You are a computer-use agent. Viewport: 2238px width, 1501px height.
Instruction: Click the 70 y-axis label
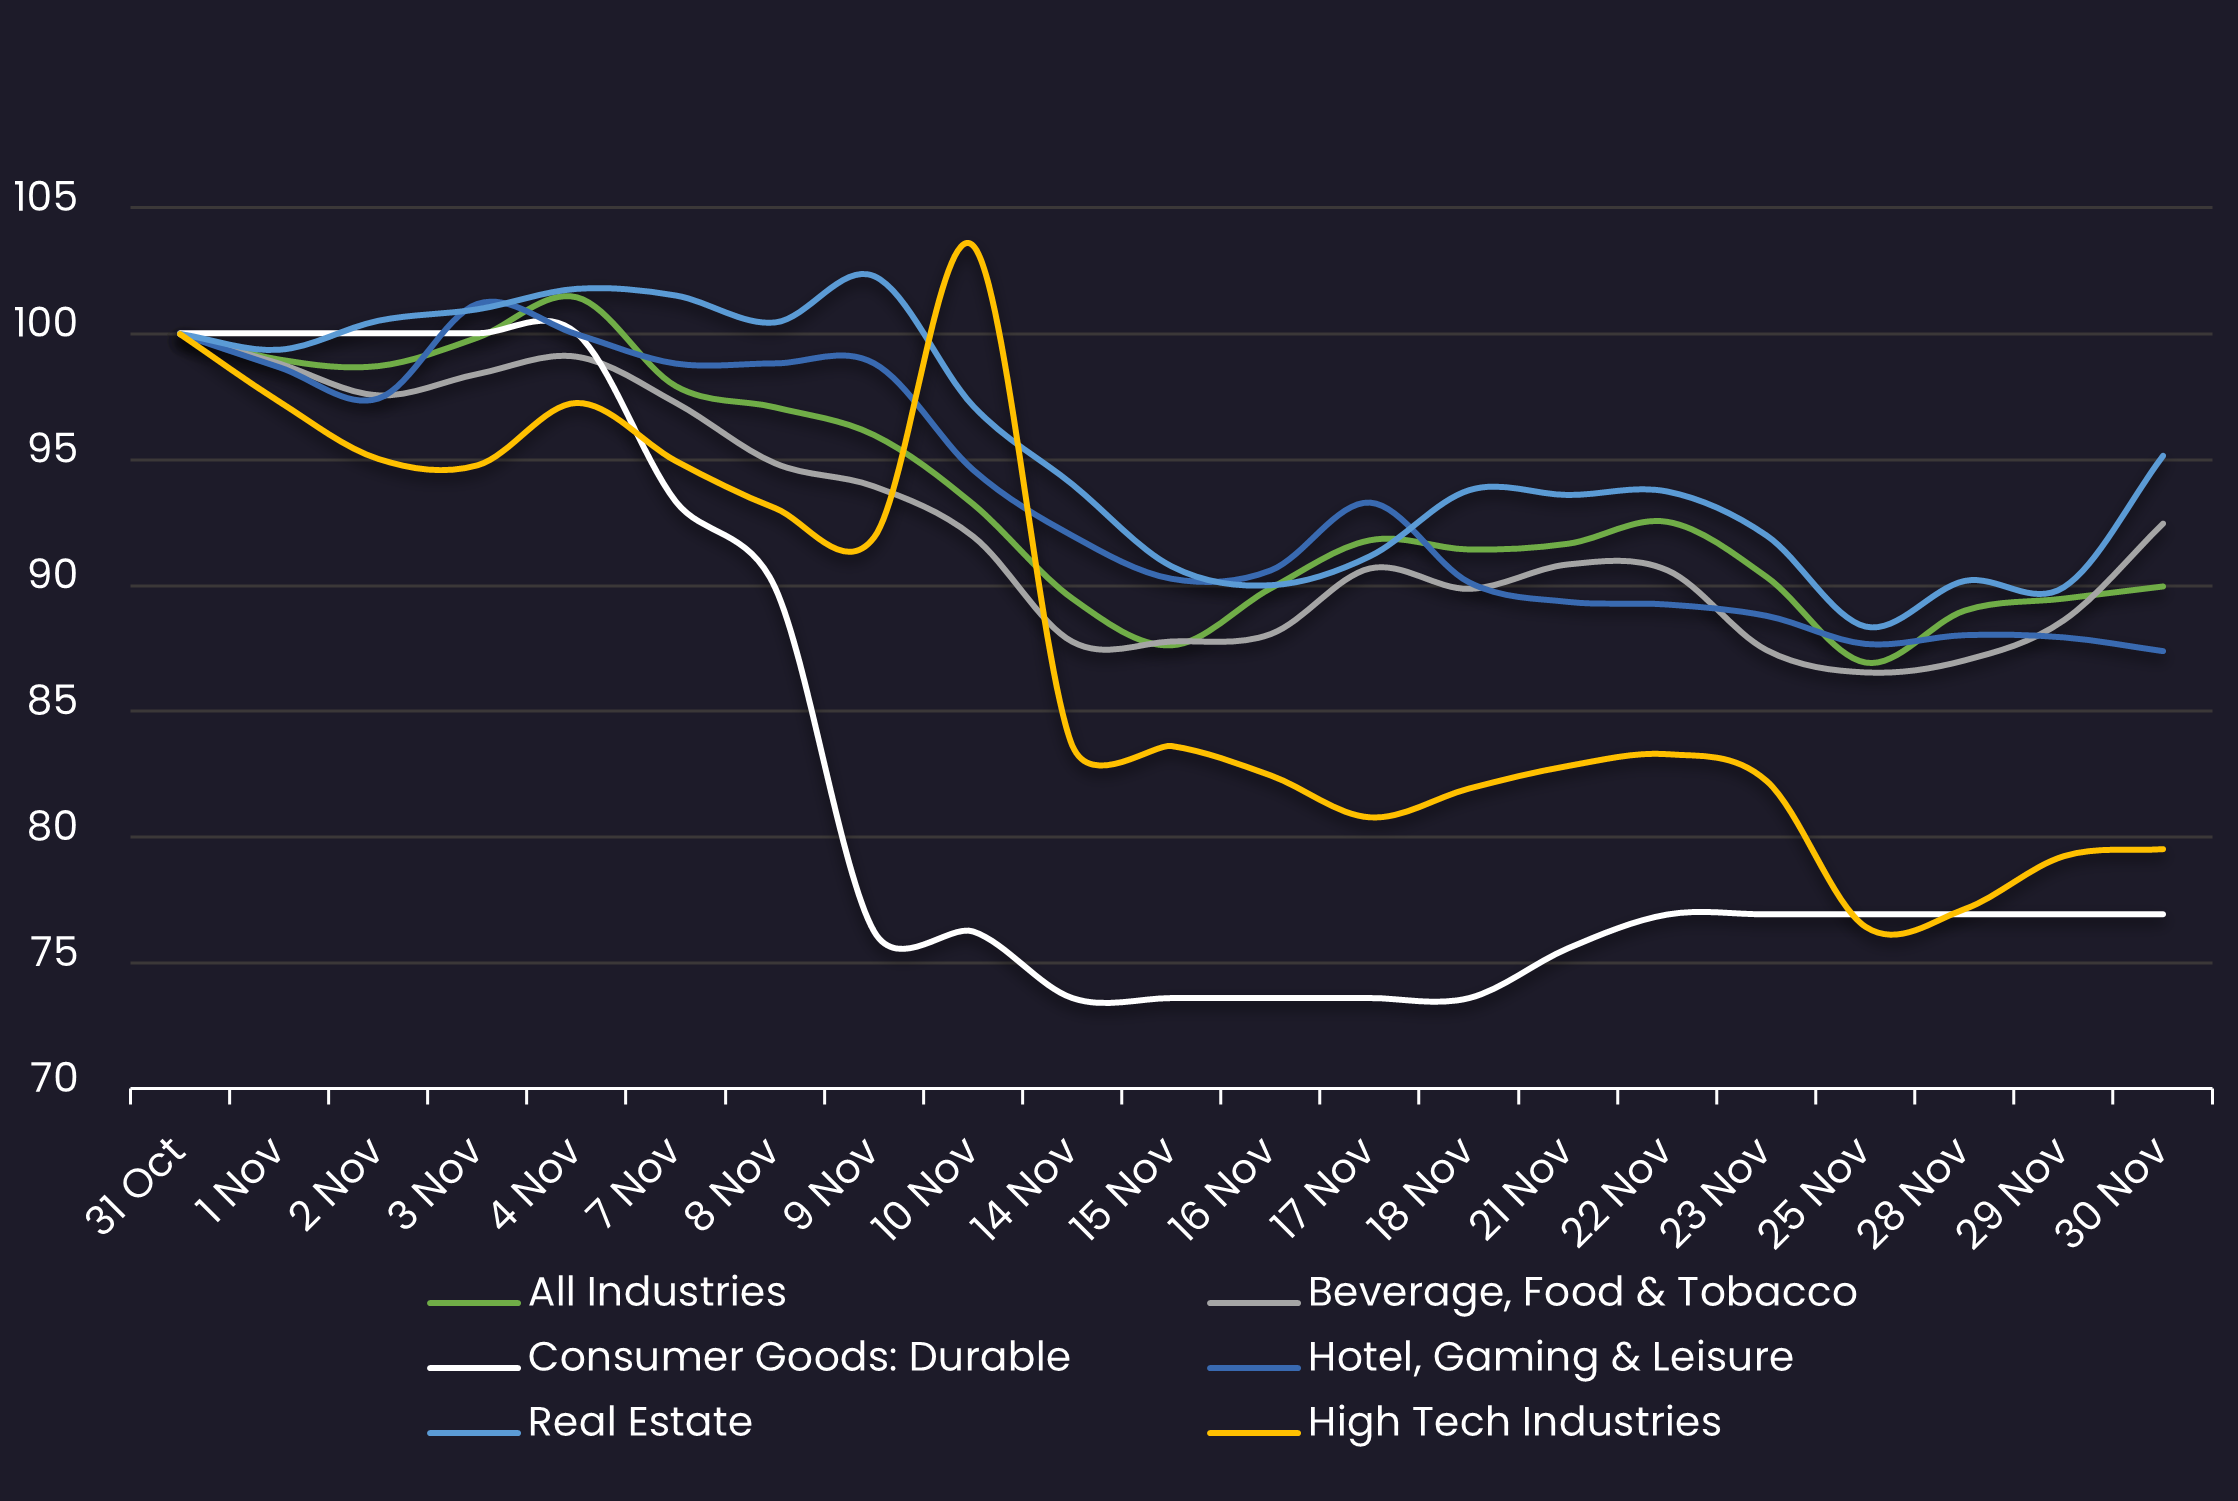[x=53, y=1078]
